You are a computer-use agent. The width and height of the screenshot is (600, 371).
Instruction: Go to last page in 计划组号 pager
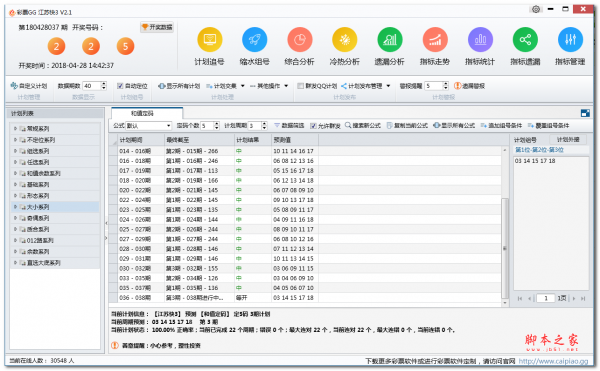[x=583, y=298]
